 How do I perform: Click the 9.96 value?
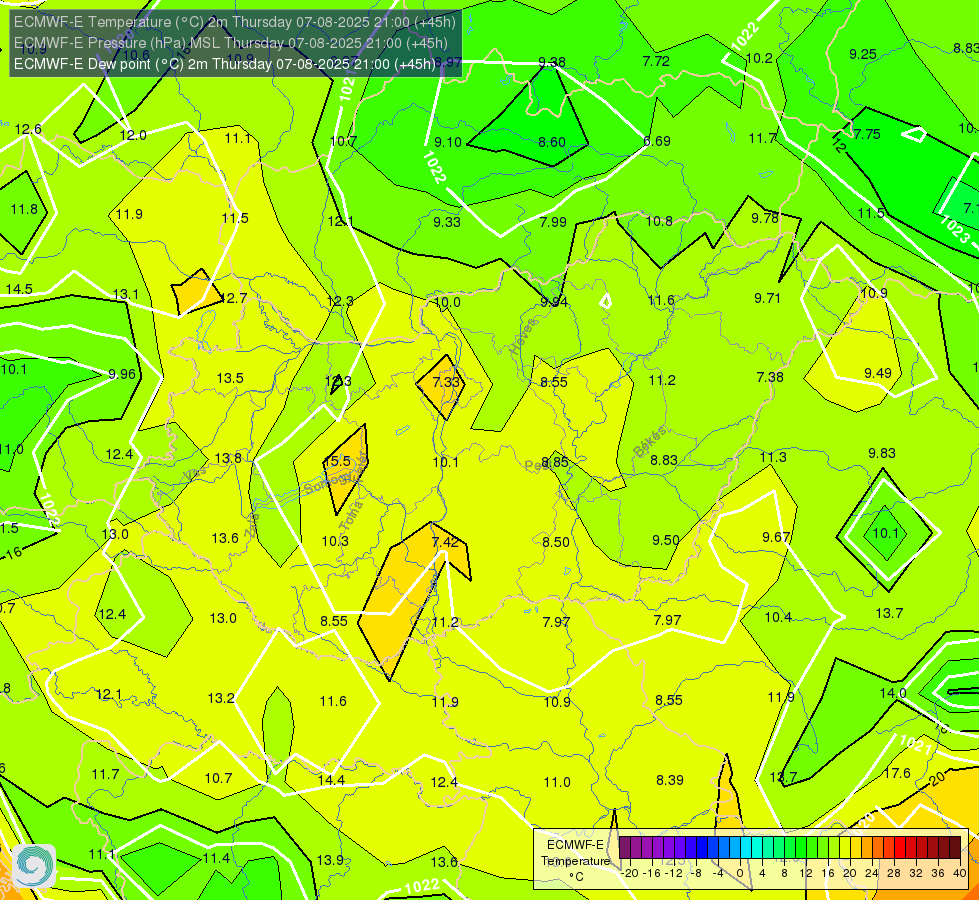click(122, 374)
